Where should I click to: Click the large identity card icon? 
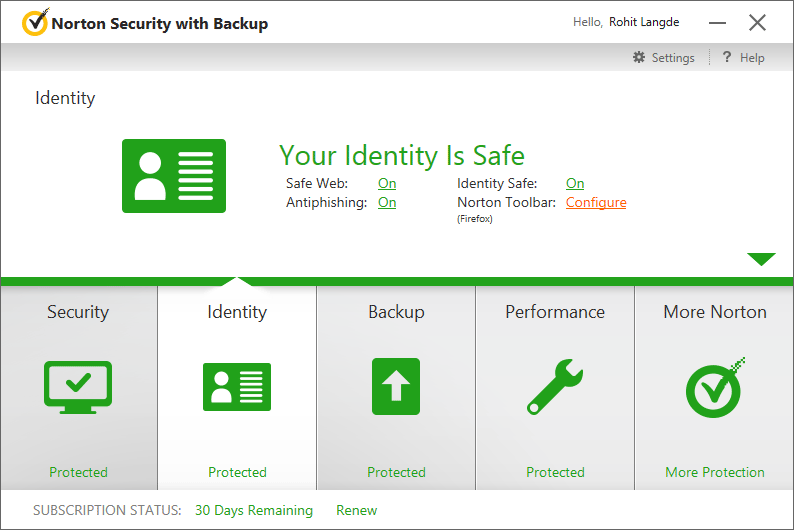click(x=174, y=176)
